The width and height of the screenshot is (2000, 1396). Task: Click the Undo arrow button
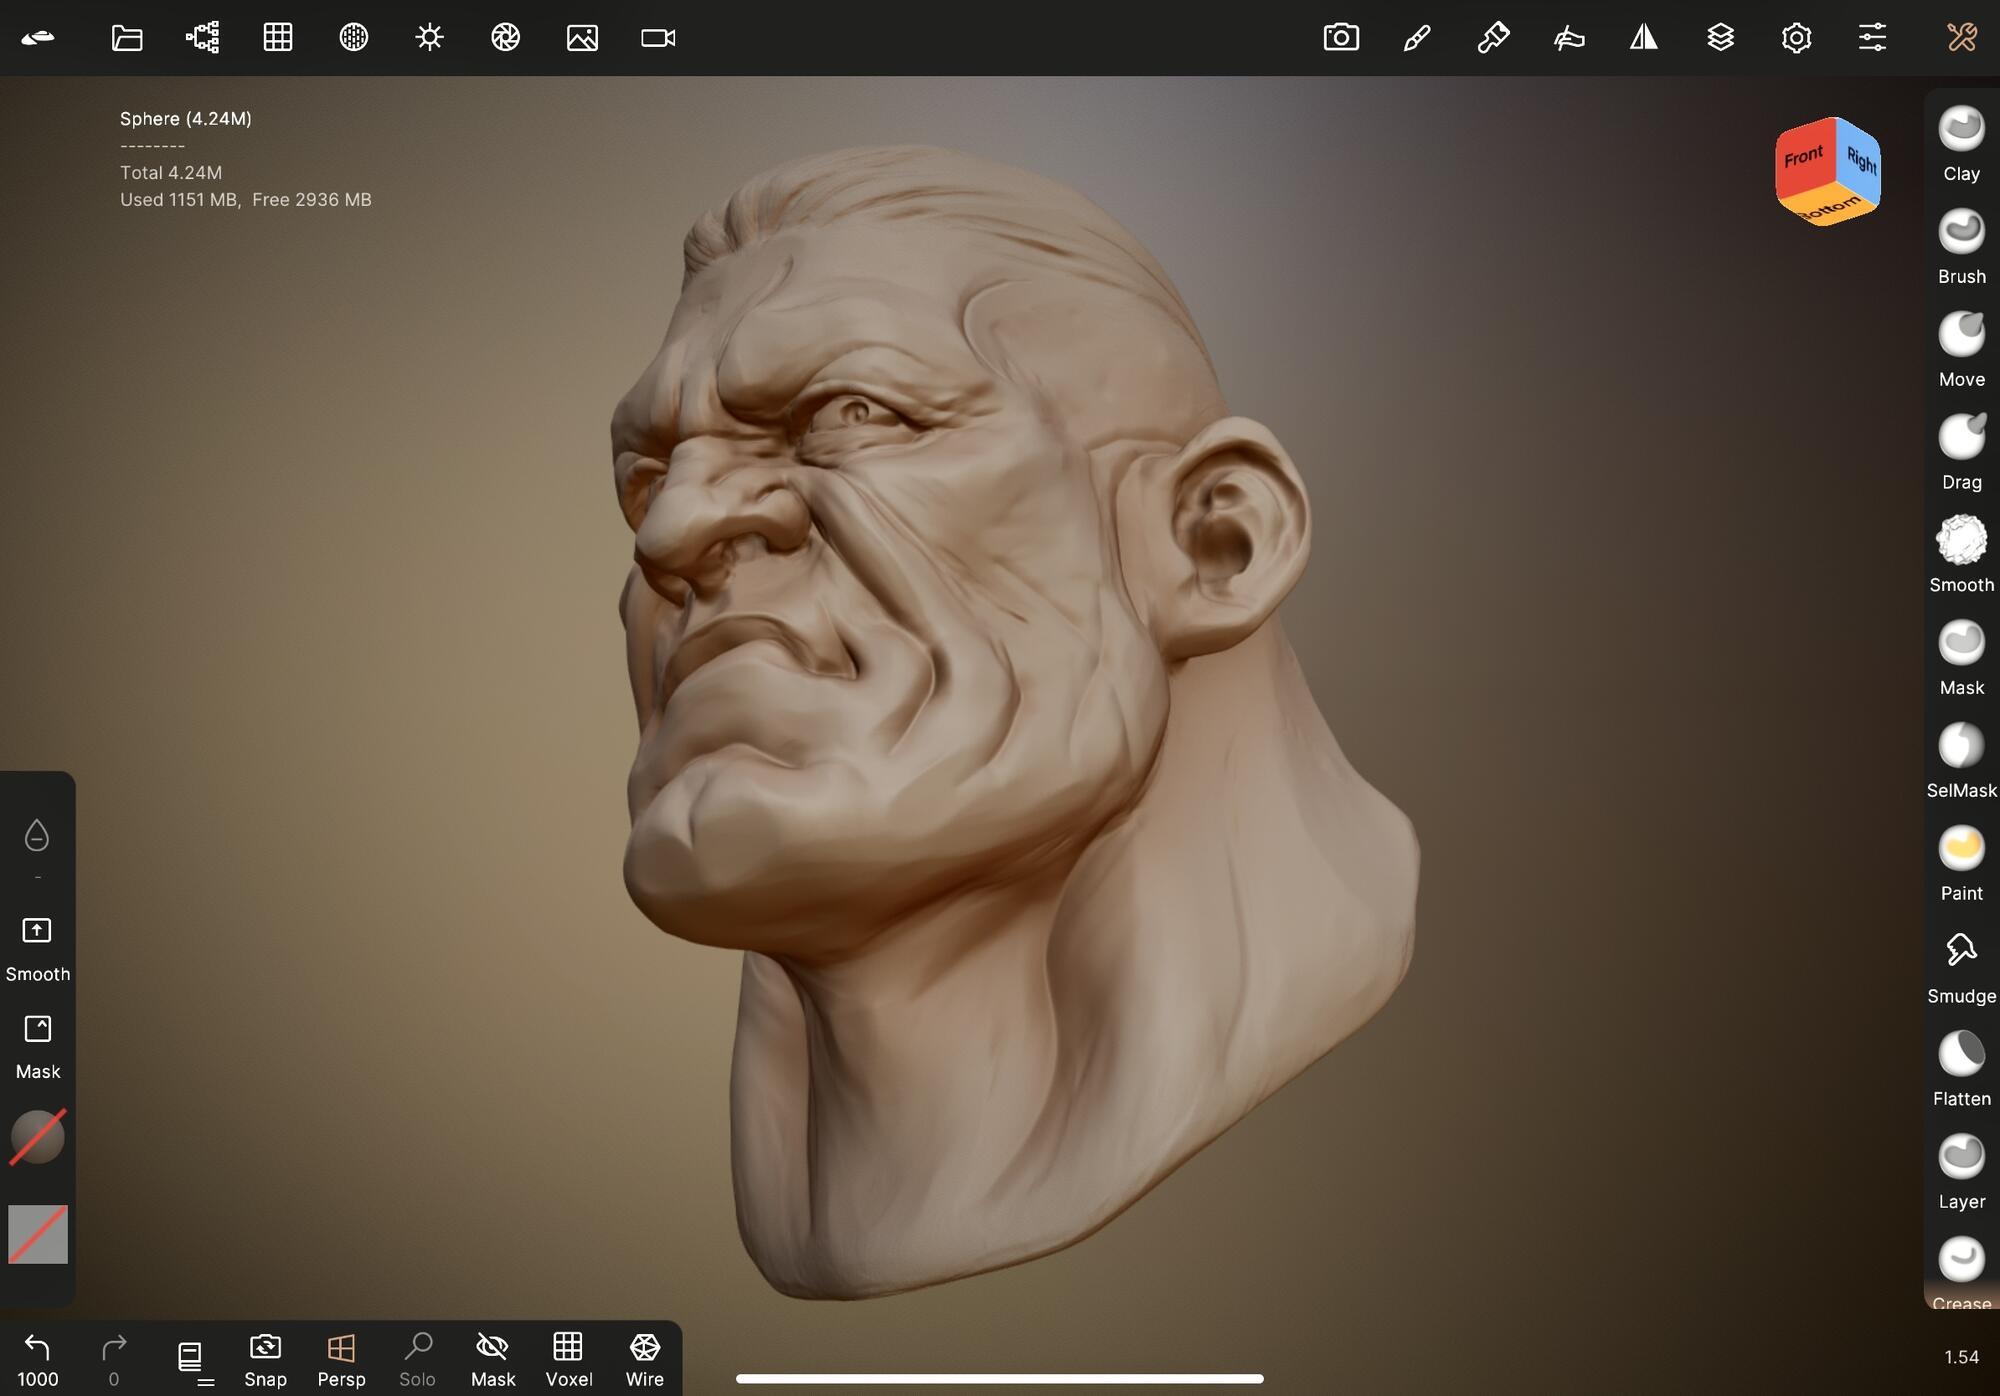37,1349
